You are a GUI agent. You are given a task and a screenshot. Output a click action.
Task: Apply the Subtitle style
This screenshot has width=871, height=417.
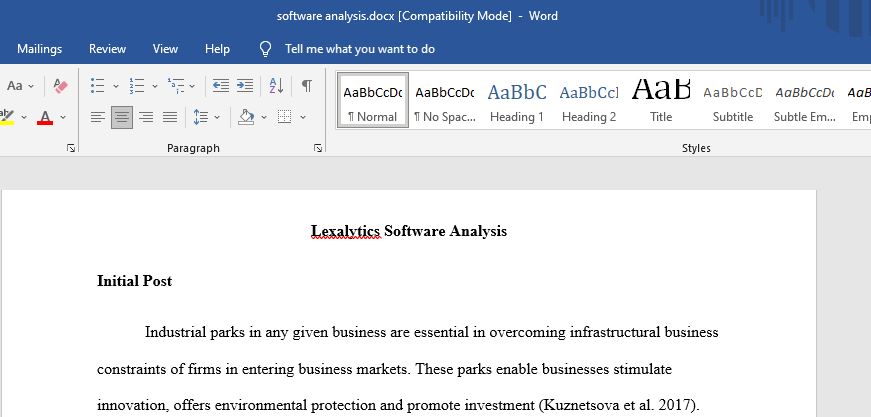pos(733,101)
